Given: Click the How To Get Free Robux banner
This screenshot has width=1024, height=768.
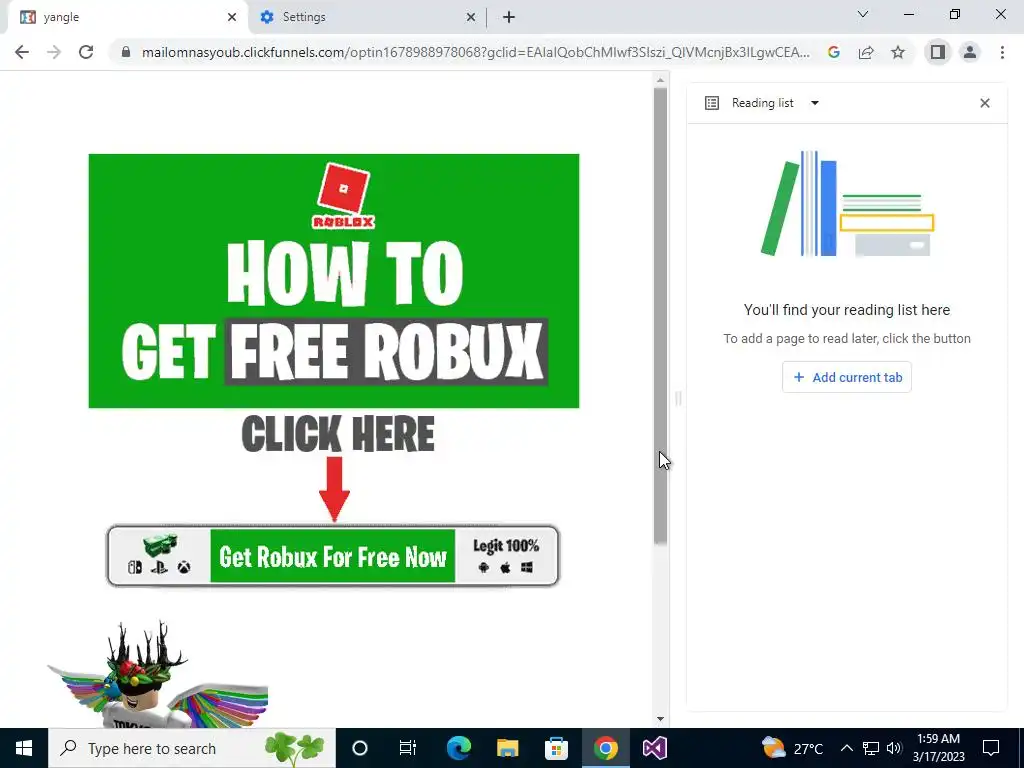Looking at the screenshot, I should pos(334,281).
